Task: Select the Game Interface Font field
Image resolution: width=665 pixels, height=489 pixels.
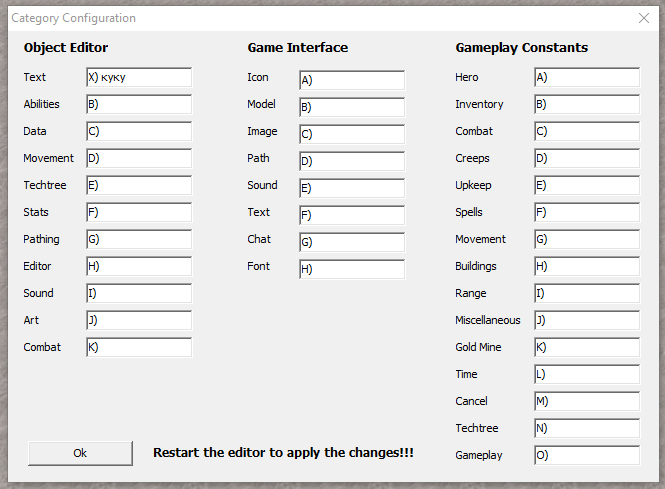Action: click(x=352, y=269)
